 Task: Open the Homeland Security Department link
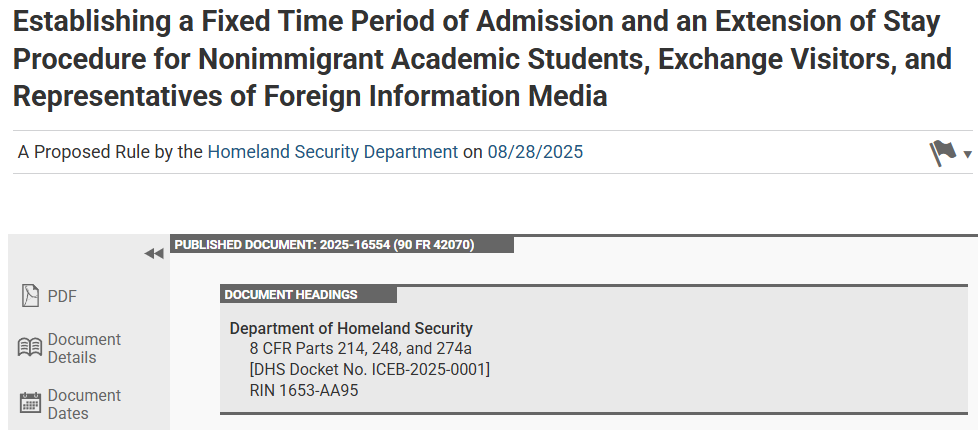click(332, 152)
